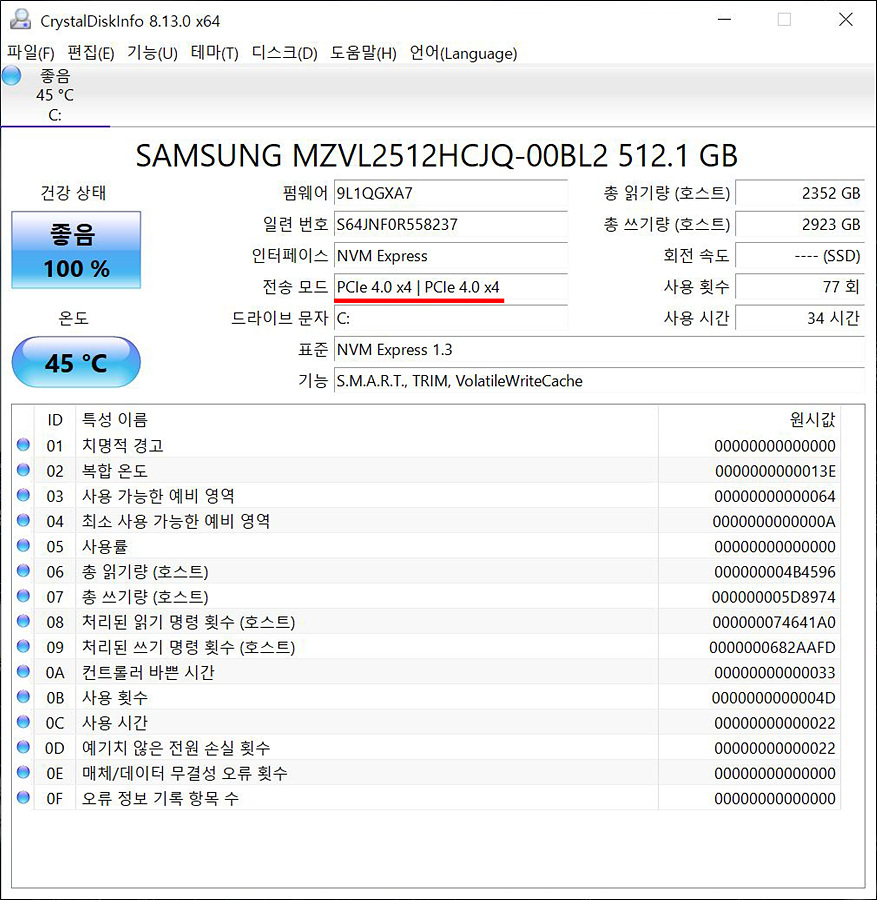
Task: Click status icon for row 0A 컨트롤러 바쁜 시간
Action: pyautogui.click(x=24, y=671)
